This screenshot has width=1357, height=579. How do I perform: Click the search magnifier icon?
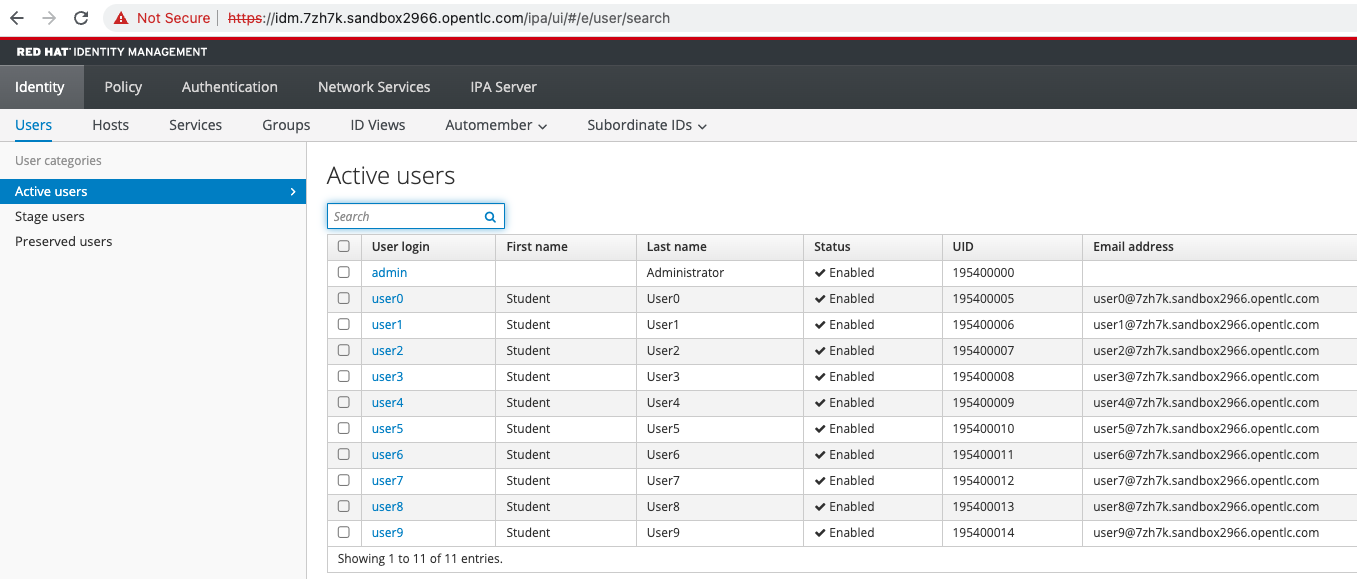pyautogui.click(x=489, y=216)
